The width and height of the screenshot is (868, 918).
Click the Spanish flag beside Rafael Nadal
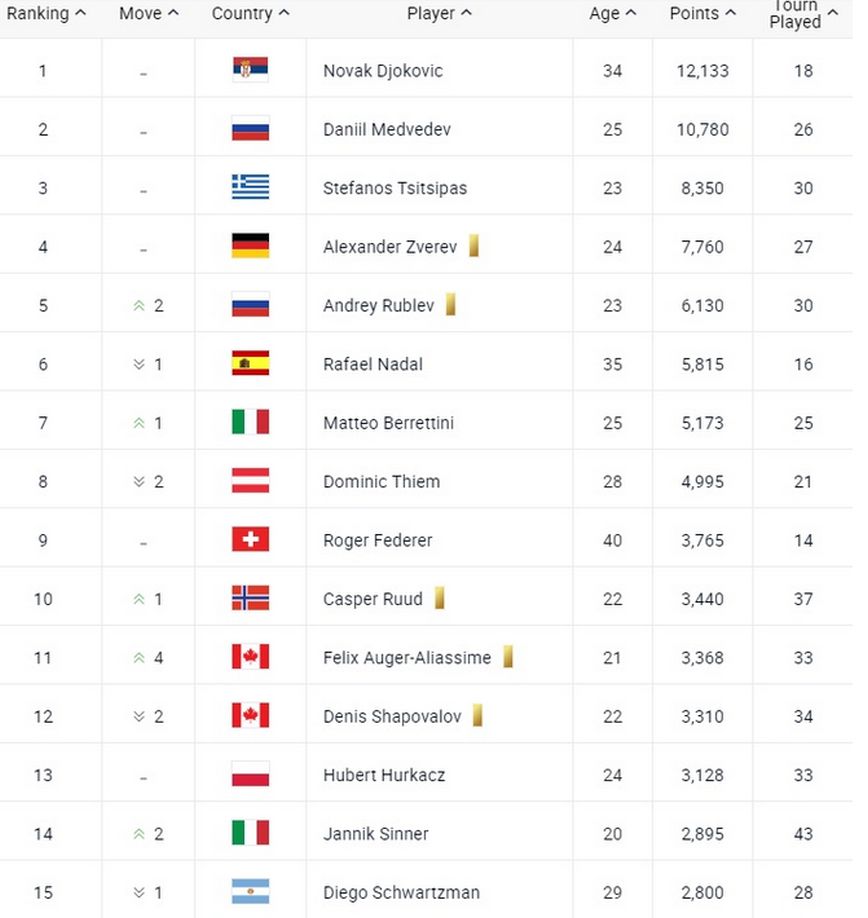250,363
